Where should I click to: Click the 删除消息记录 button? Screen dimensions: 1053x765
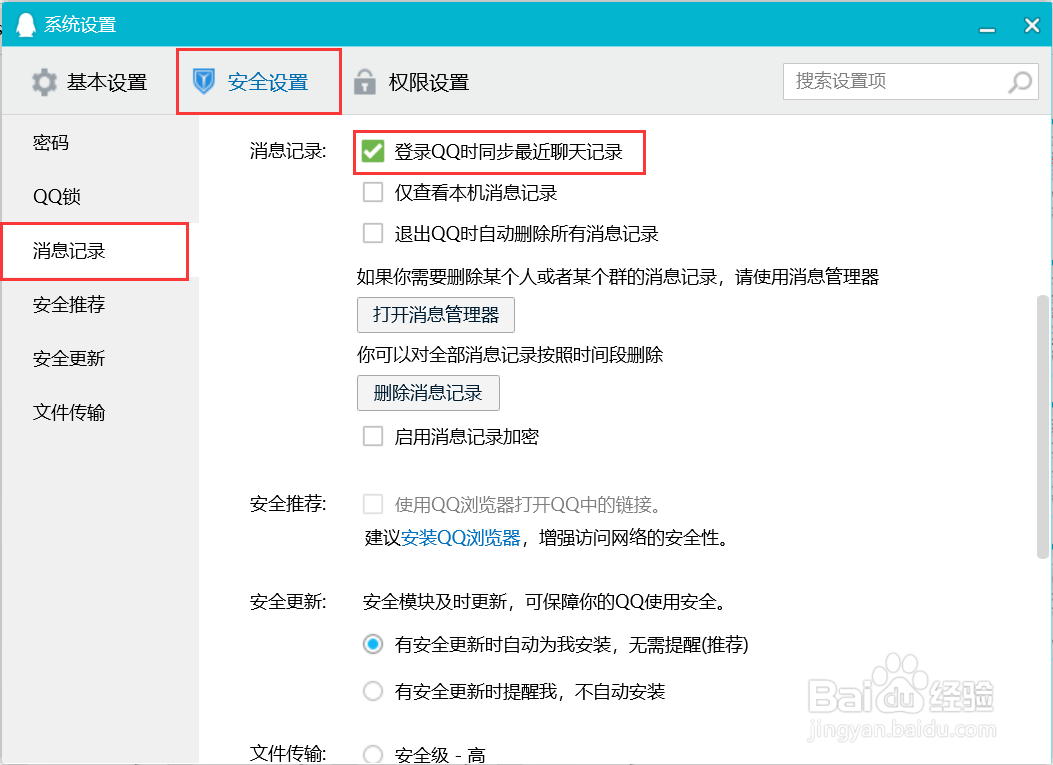coord(428,393)
